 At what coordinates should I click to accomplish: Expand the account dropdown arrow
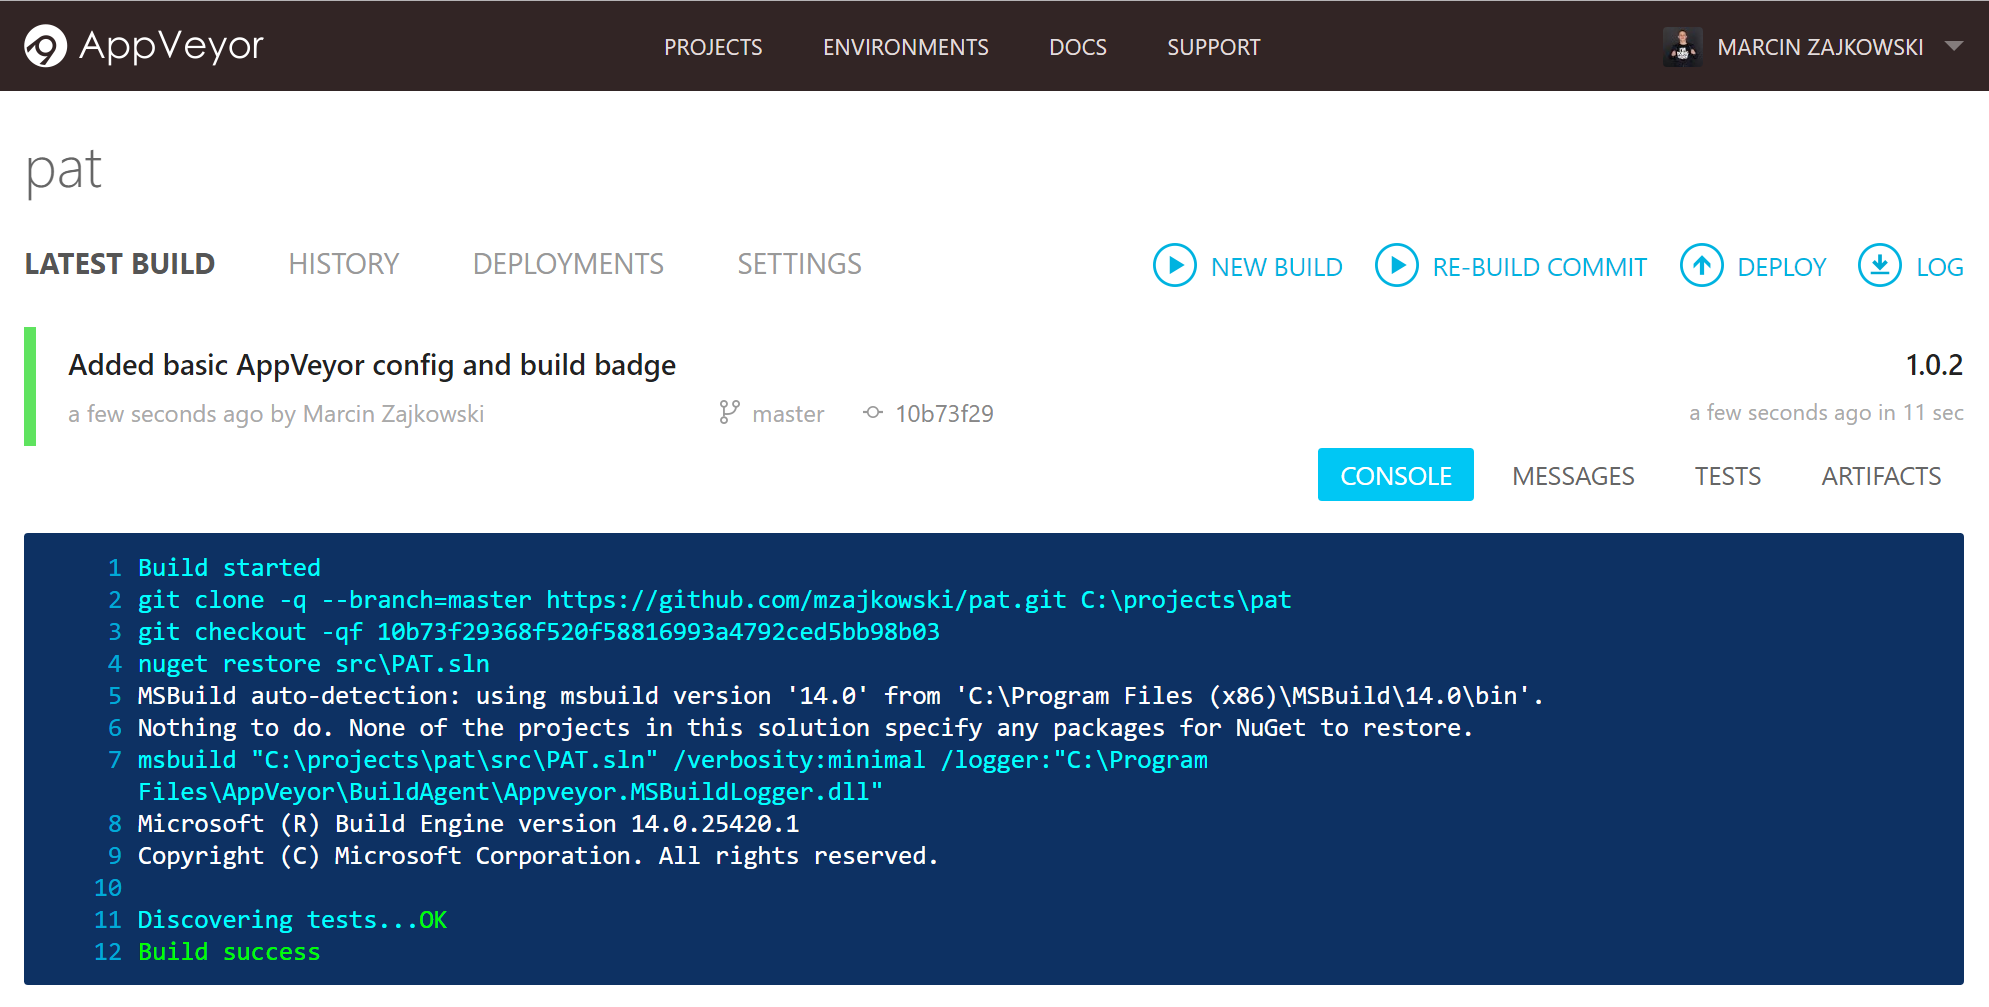tap(1954, 46)
